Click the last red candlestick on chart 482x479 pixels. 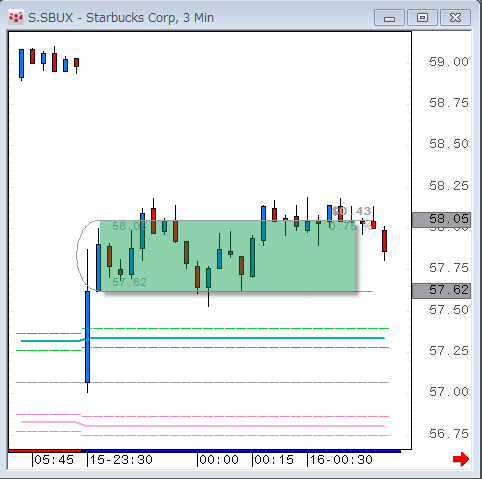(x=384, y=241)
